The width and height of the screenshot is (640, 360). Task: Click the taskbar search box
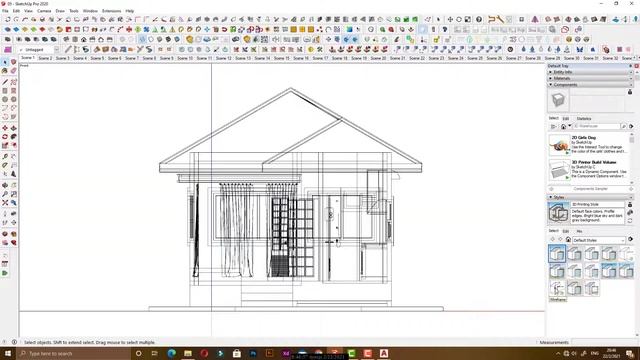pyautogui.click(x=73, y=353)
